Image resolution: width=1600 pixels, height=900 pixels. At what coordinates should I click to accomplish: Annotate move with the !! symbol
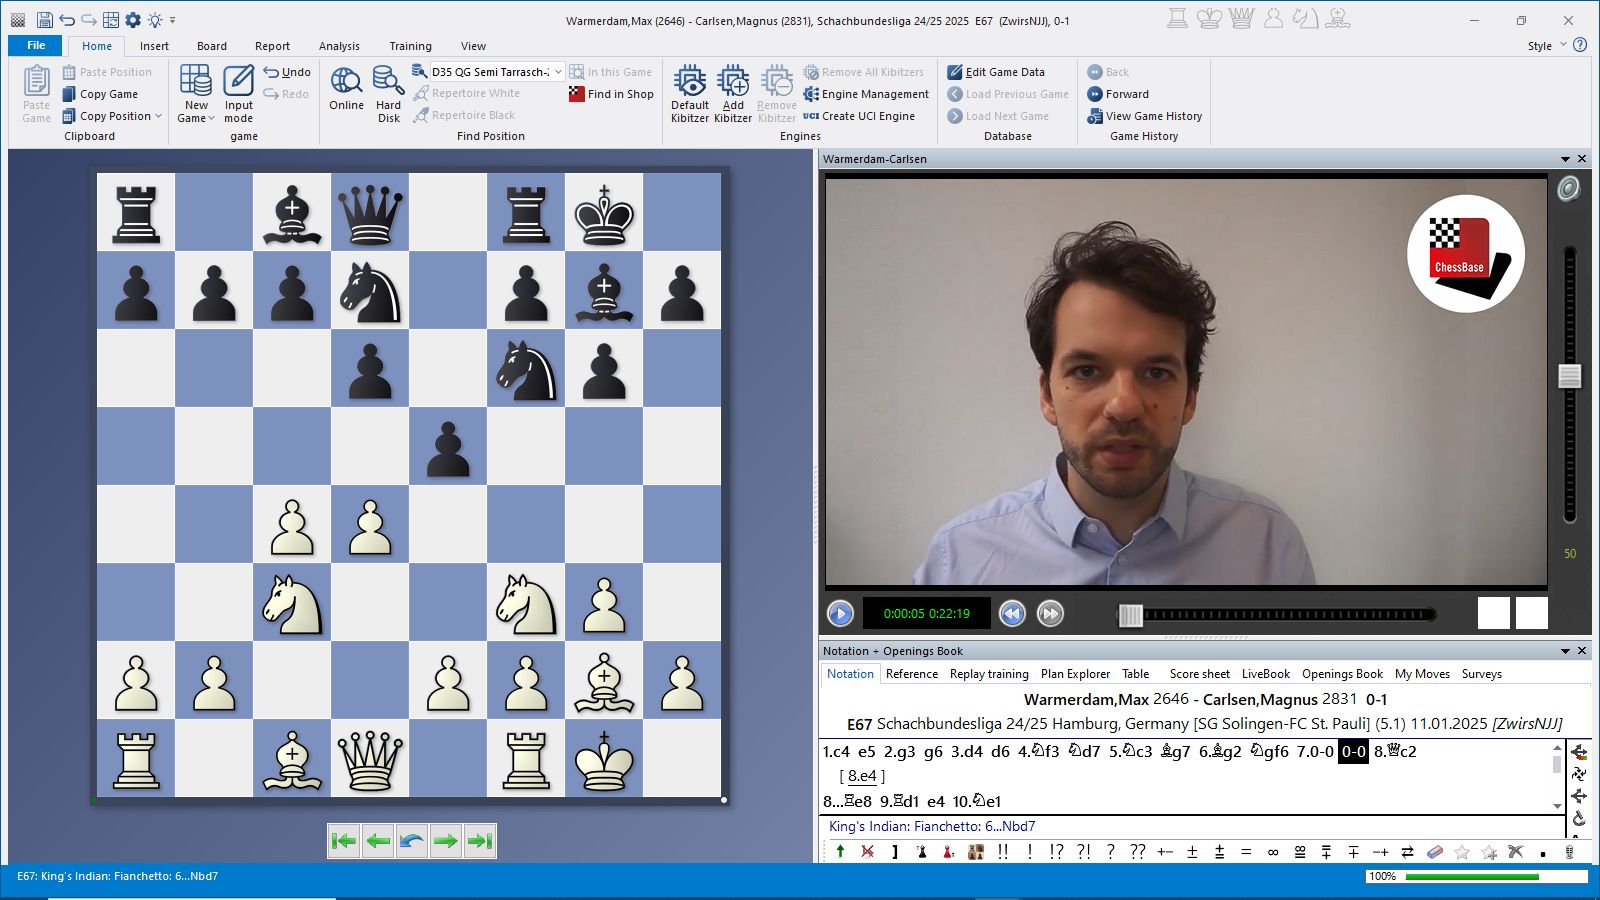1003,852
